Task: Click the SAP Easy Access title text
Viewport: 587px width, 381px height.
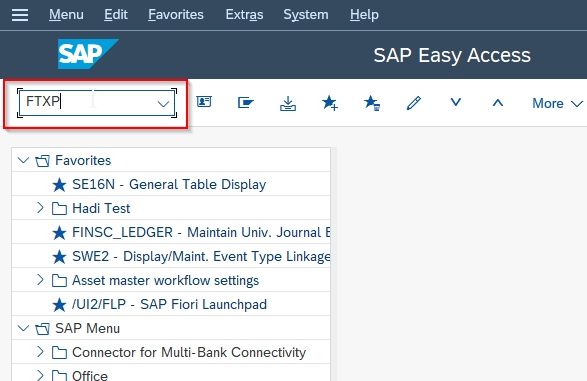Action: tap(452, 55)
